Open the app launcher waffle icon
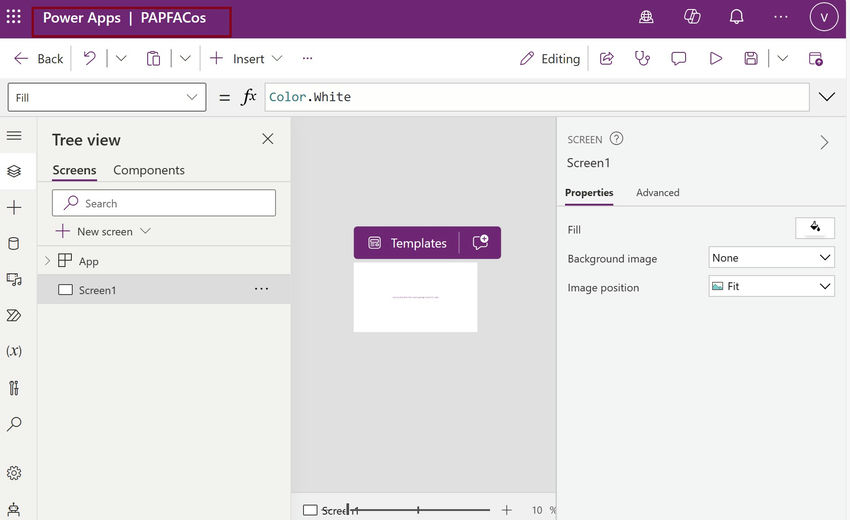The image size is (850, 520). click(14, 17)
